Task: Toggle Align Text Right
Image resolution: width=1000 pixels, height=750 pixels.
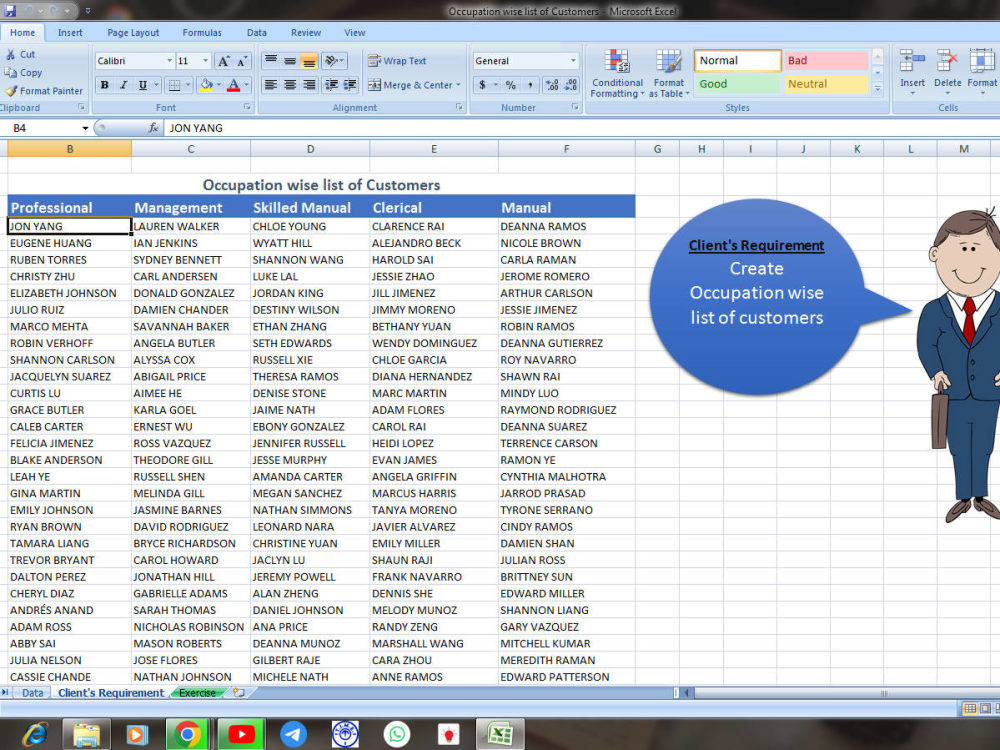Action: point(309,85)
